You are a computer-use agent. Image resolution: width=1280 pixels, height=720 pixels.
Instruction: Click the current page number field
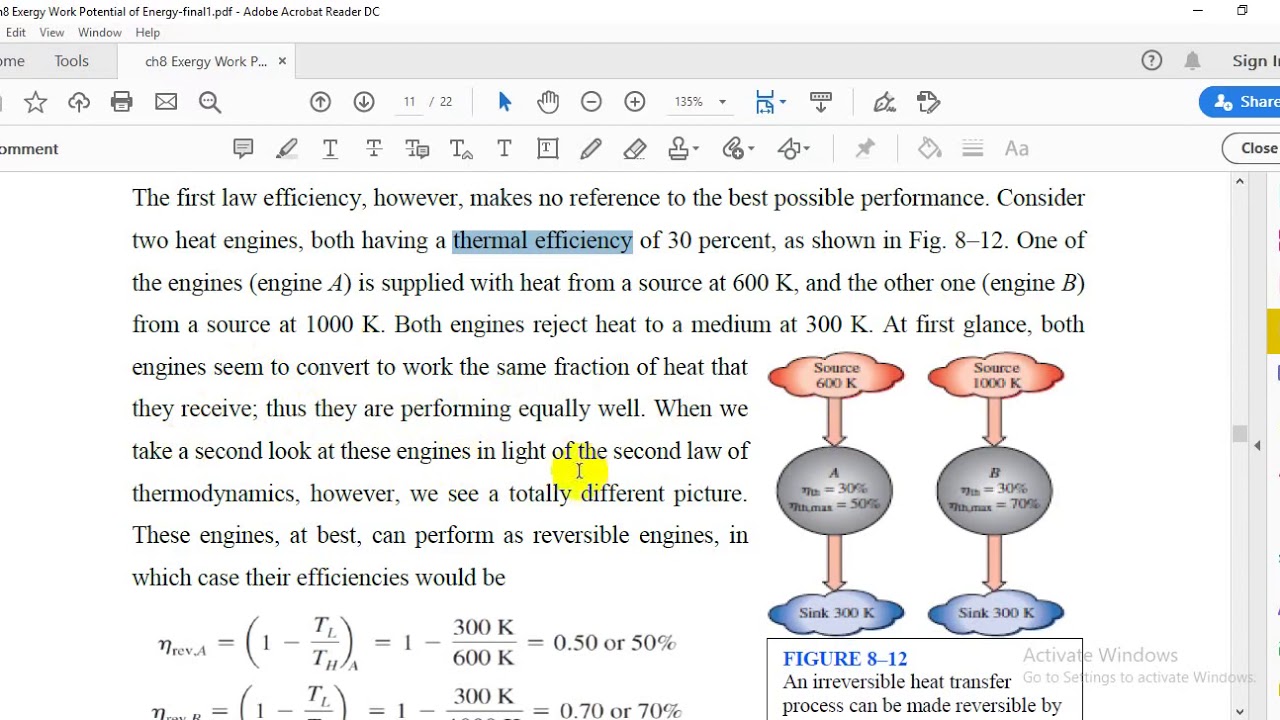pyautogui.click(x=409, y=102)
